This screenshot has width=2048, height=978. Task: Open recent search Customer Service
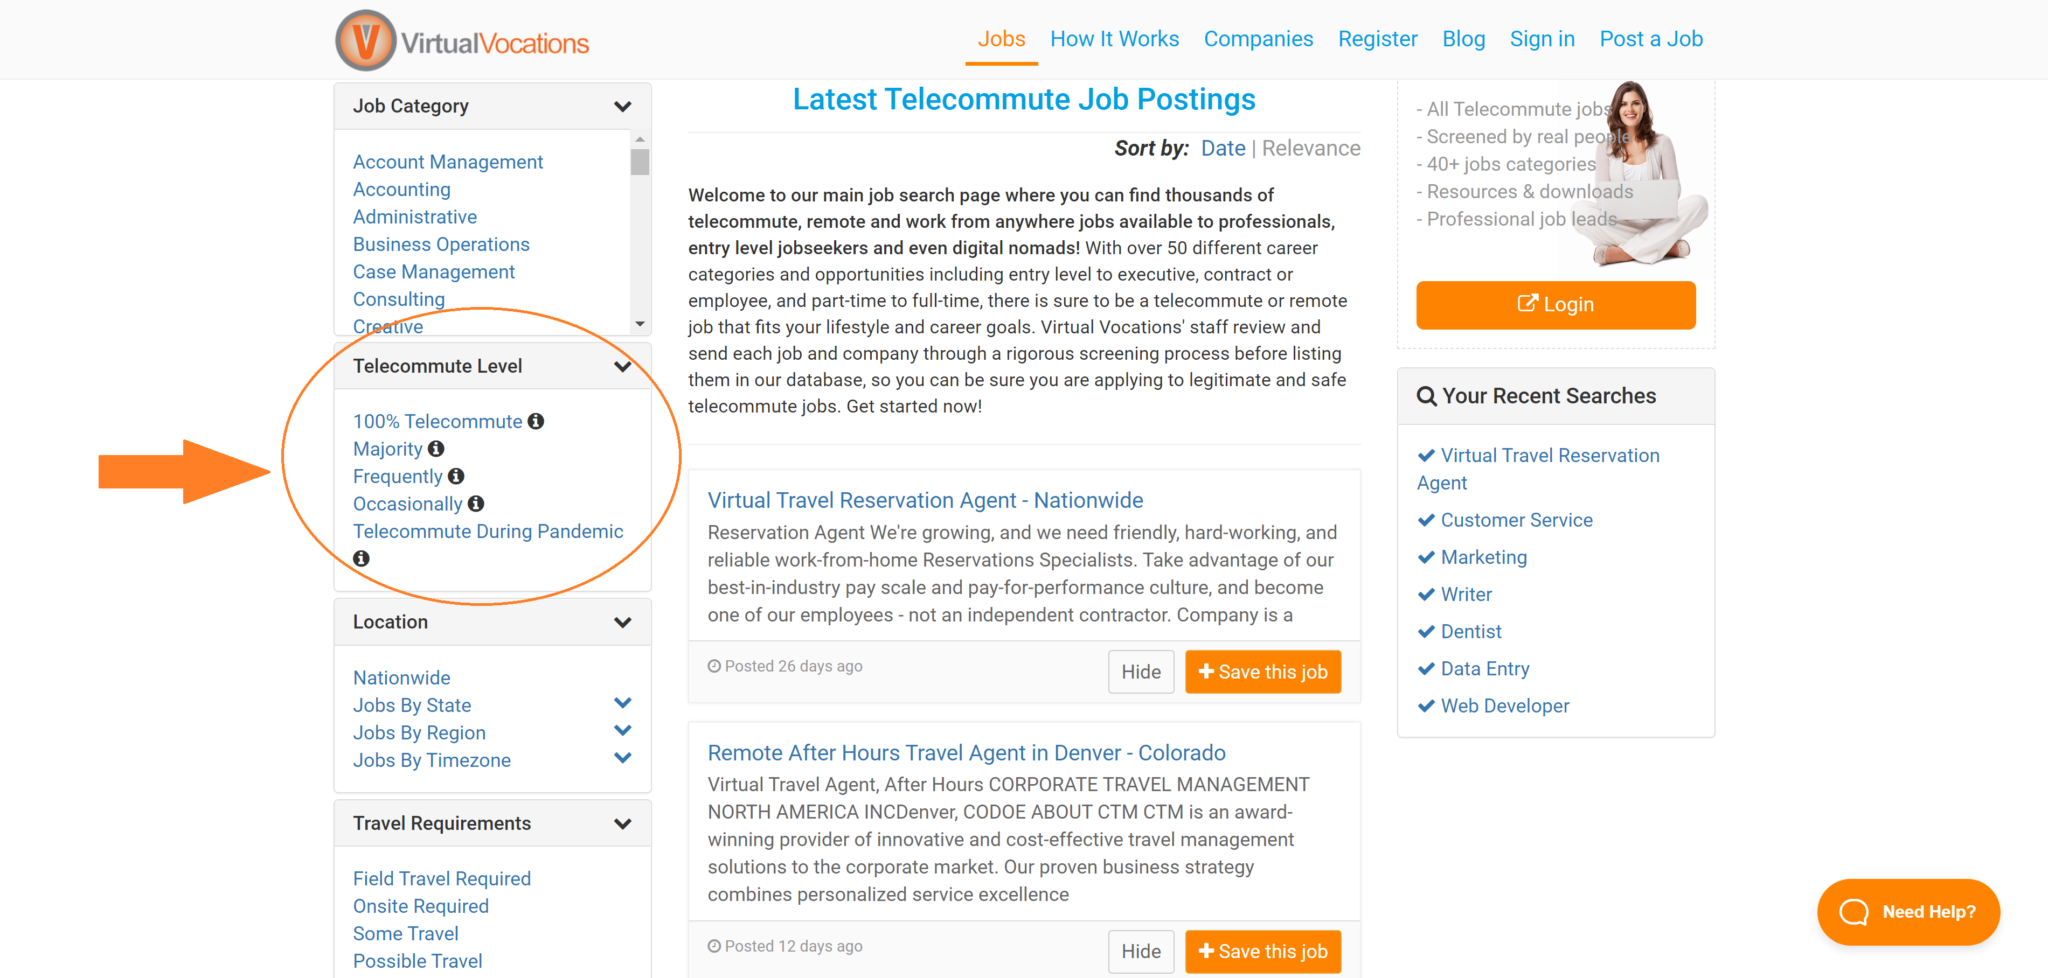(1517, 520)
